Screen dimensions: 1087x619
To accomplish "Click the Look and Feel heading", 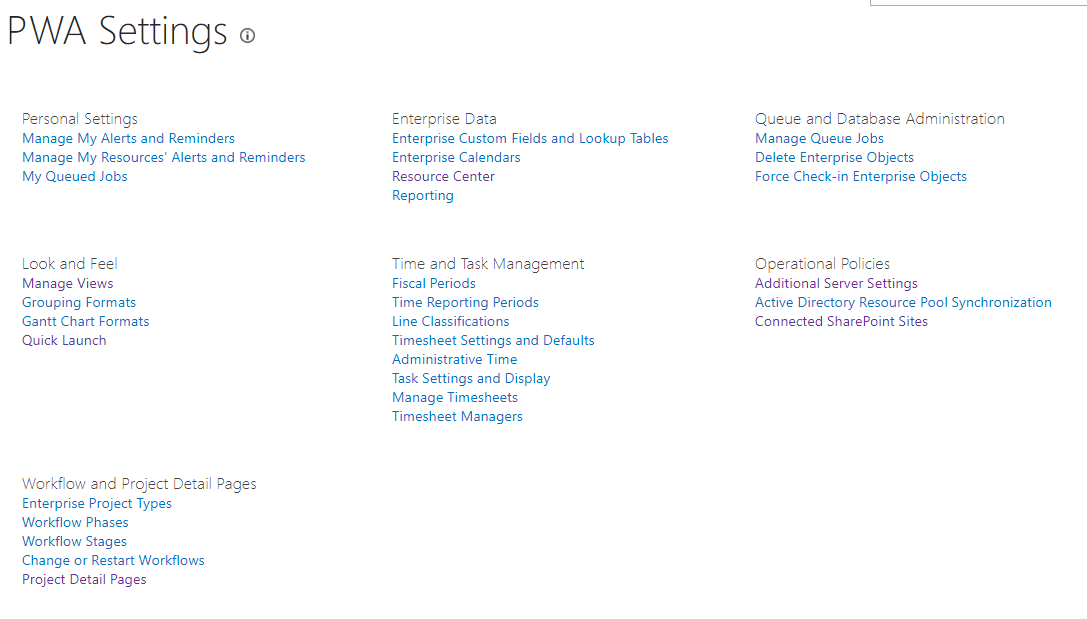I will (x=70, y=264).
